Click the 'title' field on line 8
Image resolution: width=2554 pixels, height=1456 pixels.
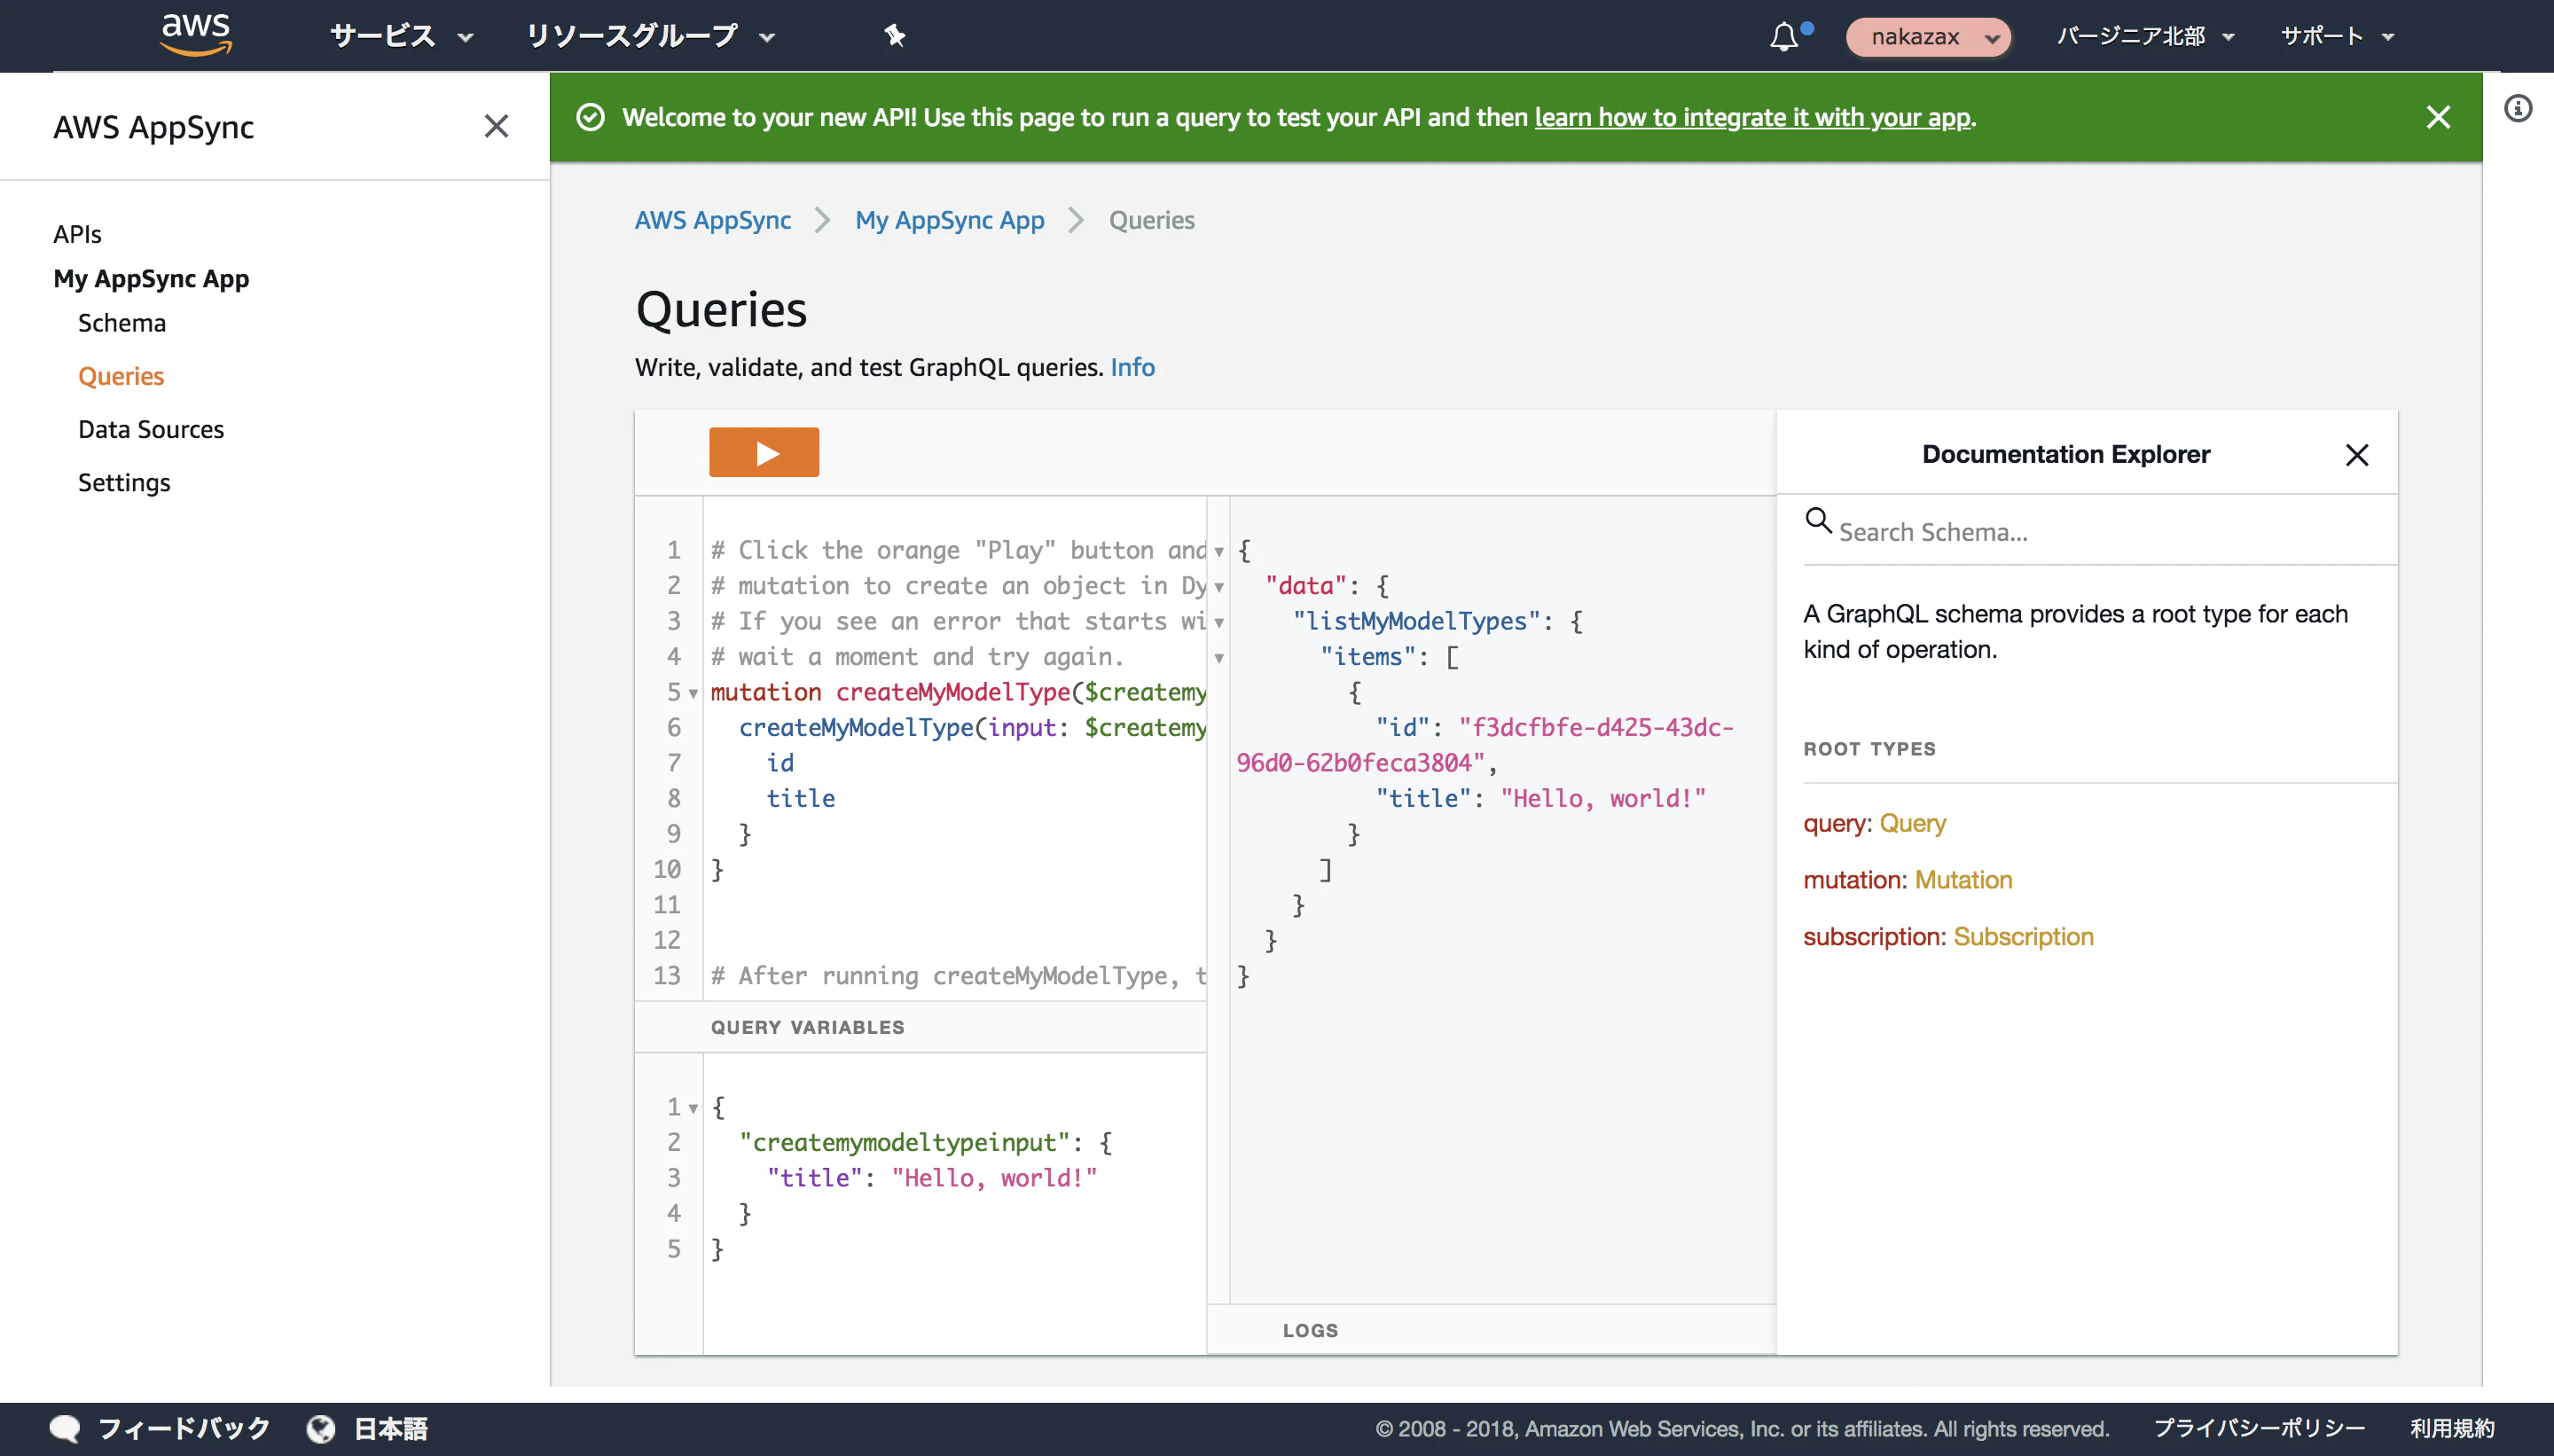(x=801, y=799)
